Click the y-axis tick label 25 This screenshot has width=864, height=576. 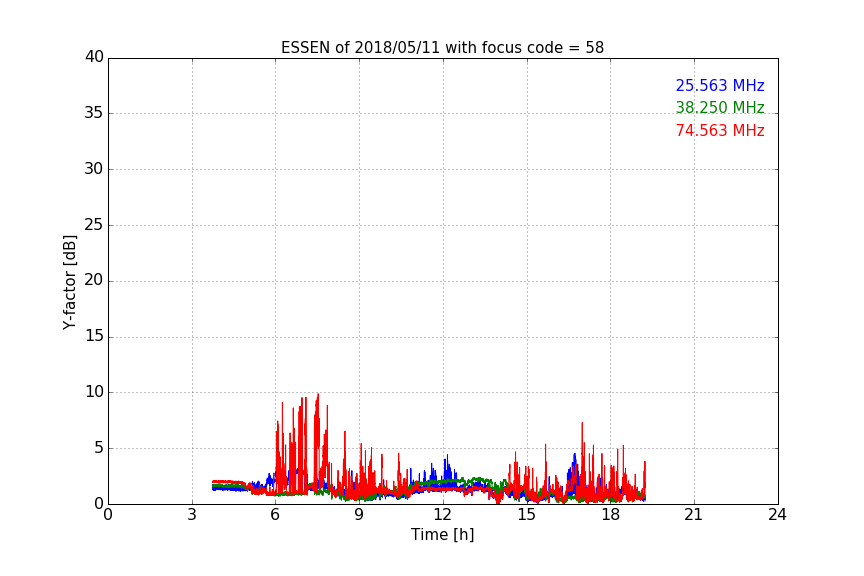[x=94, y=224]
